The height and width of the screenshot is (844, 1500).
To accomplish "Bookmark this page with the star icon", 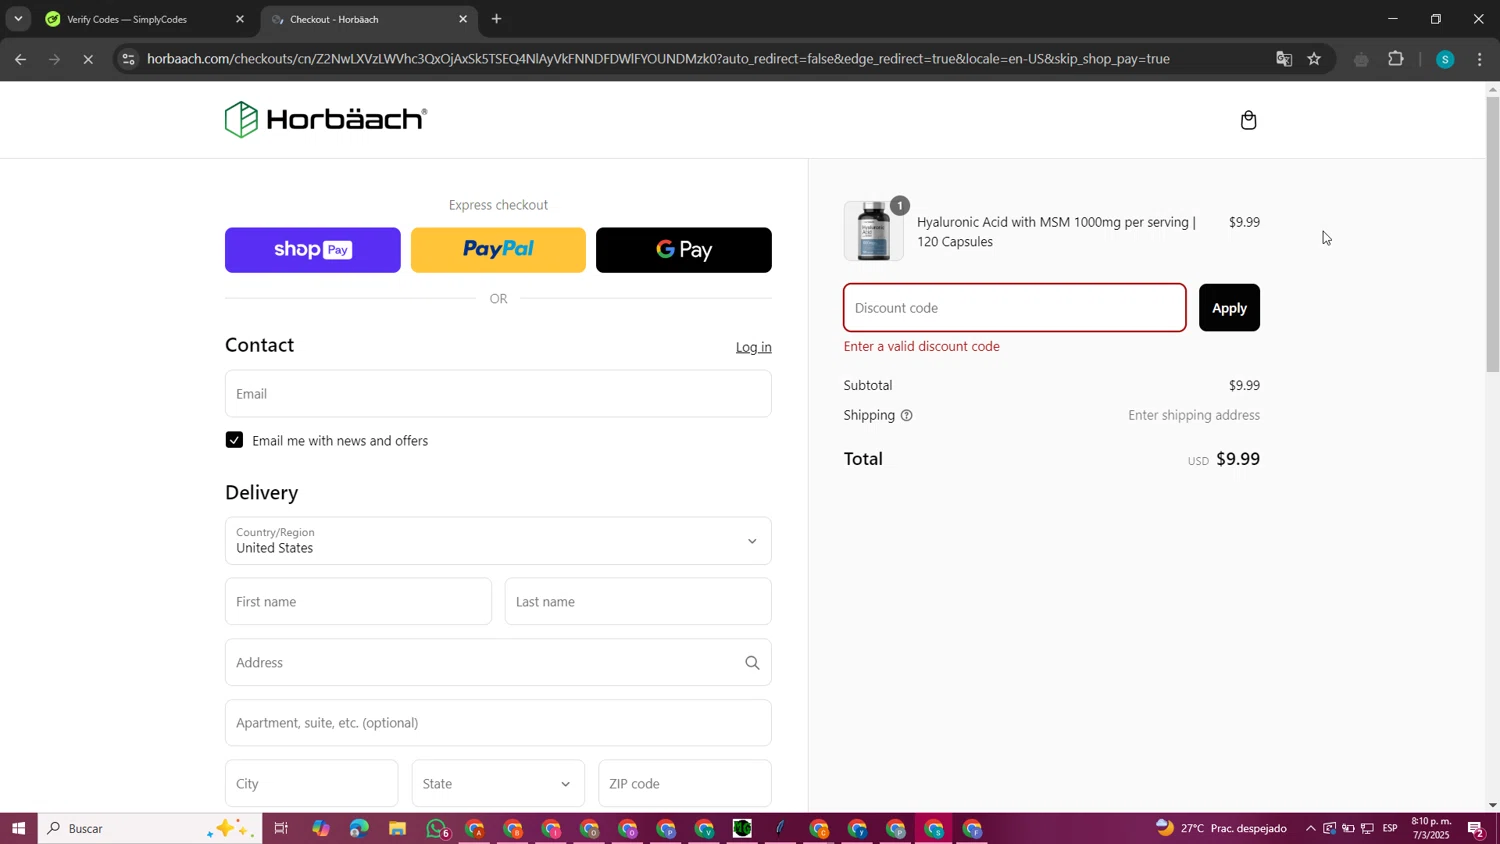I will [x=1314, y=59].
